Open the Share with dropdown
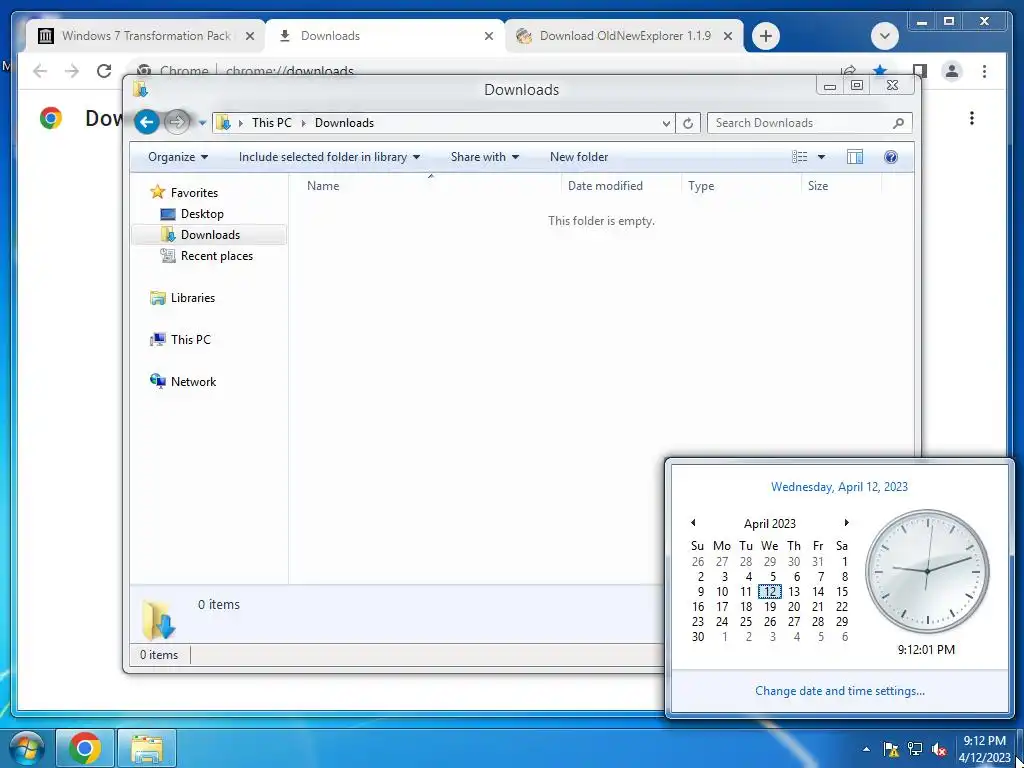This screenshot has height=768, width=1024. 485,157
